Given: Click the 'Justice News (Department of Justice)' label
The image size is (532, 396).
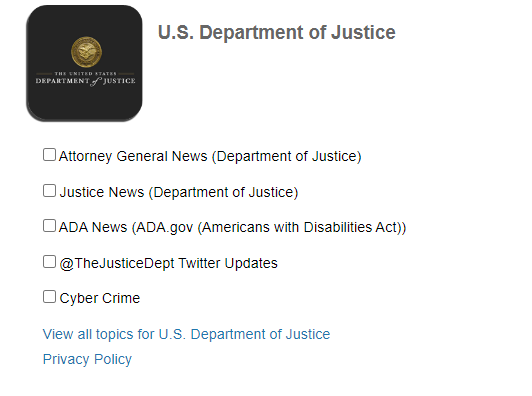Looking at the screenshot, I should pyautogui.click(x=179, y=192).
